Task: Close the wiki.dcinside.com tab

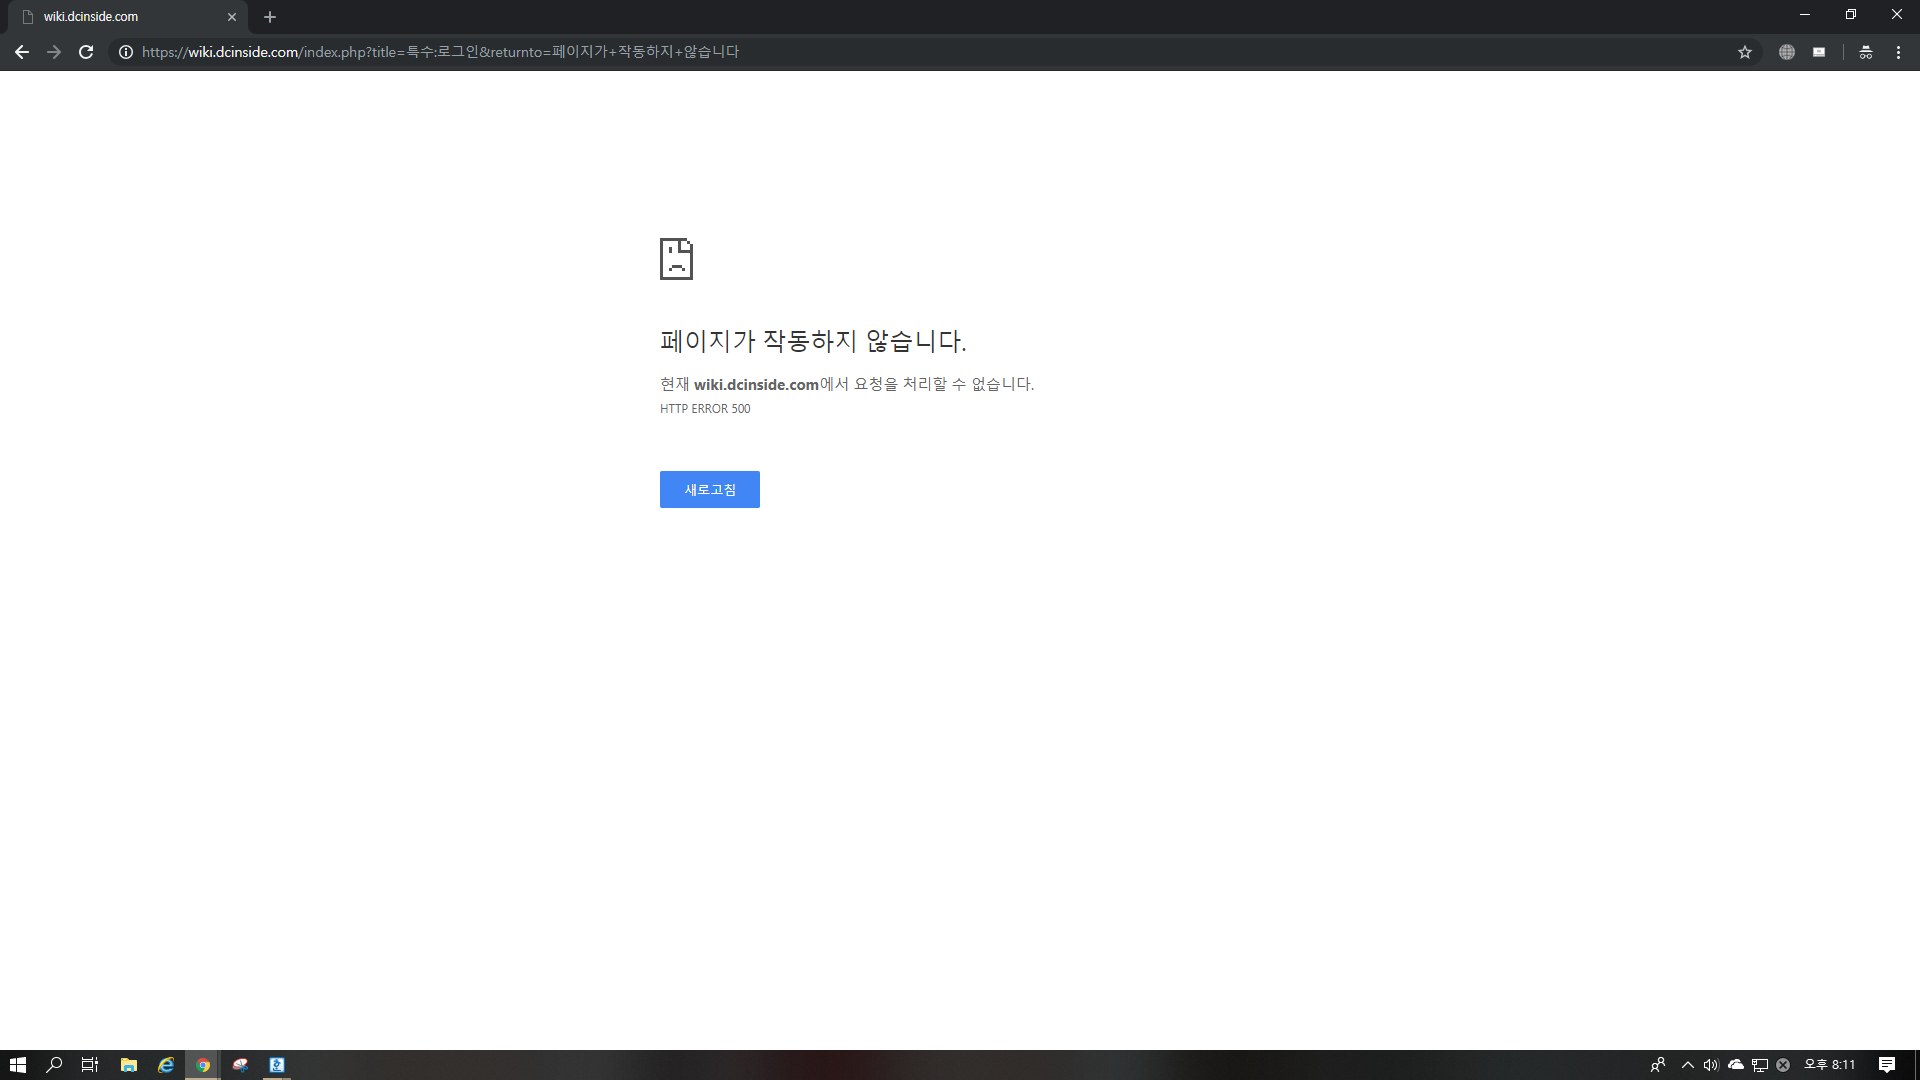Action: pos(232,17)
